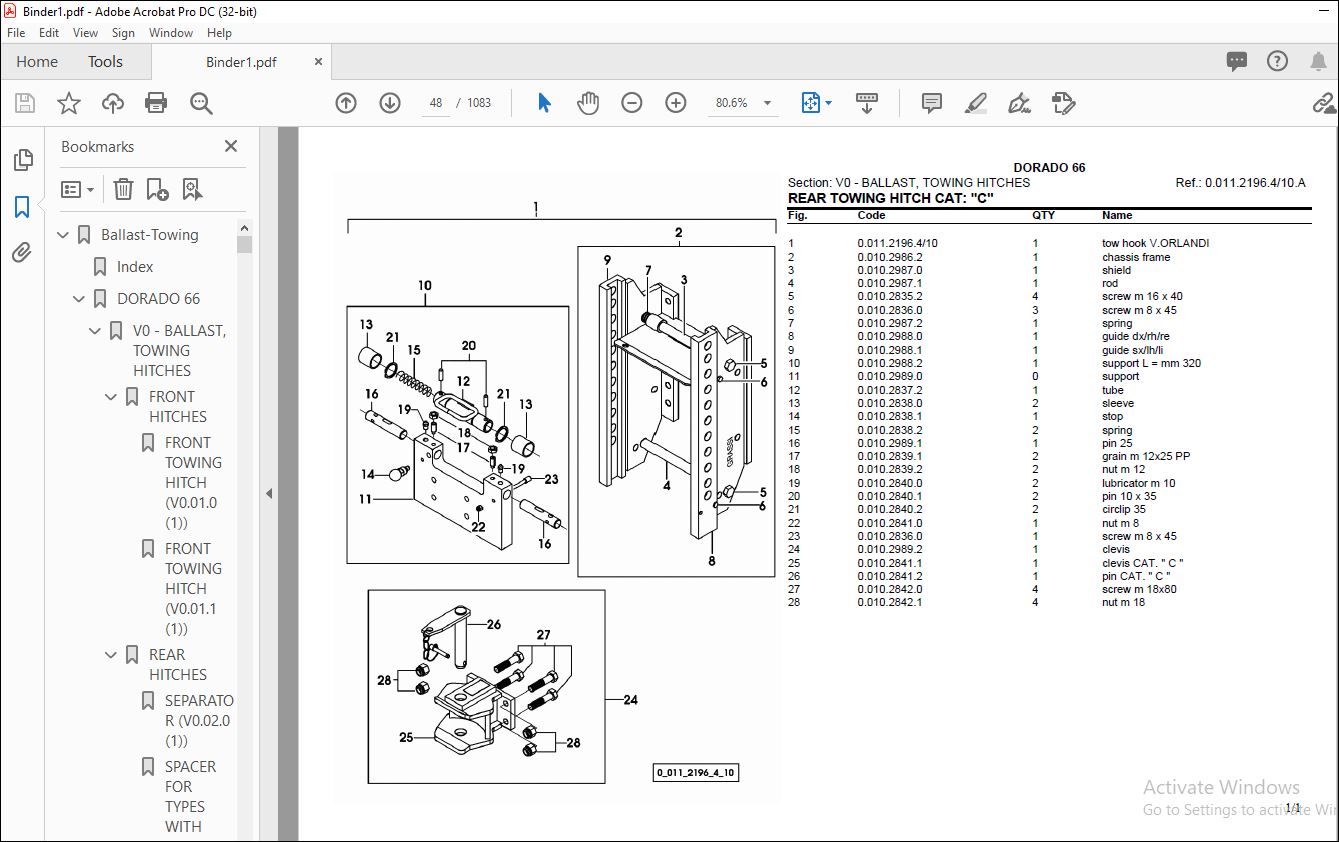Screen dimensions: 1339x842
Task: Switch to the Home tab
Action: (x=37, y=62)
